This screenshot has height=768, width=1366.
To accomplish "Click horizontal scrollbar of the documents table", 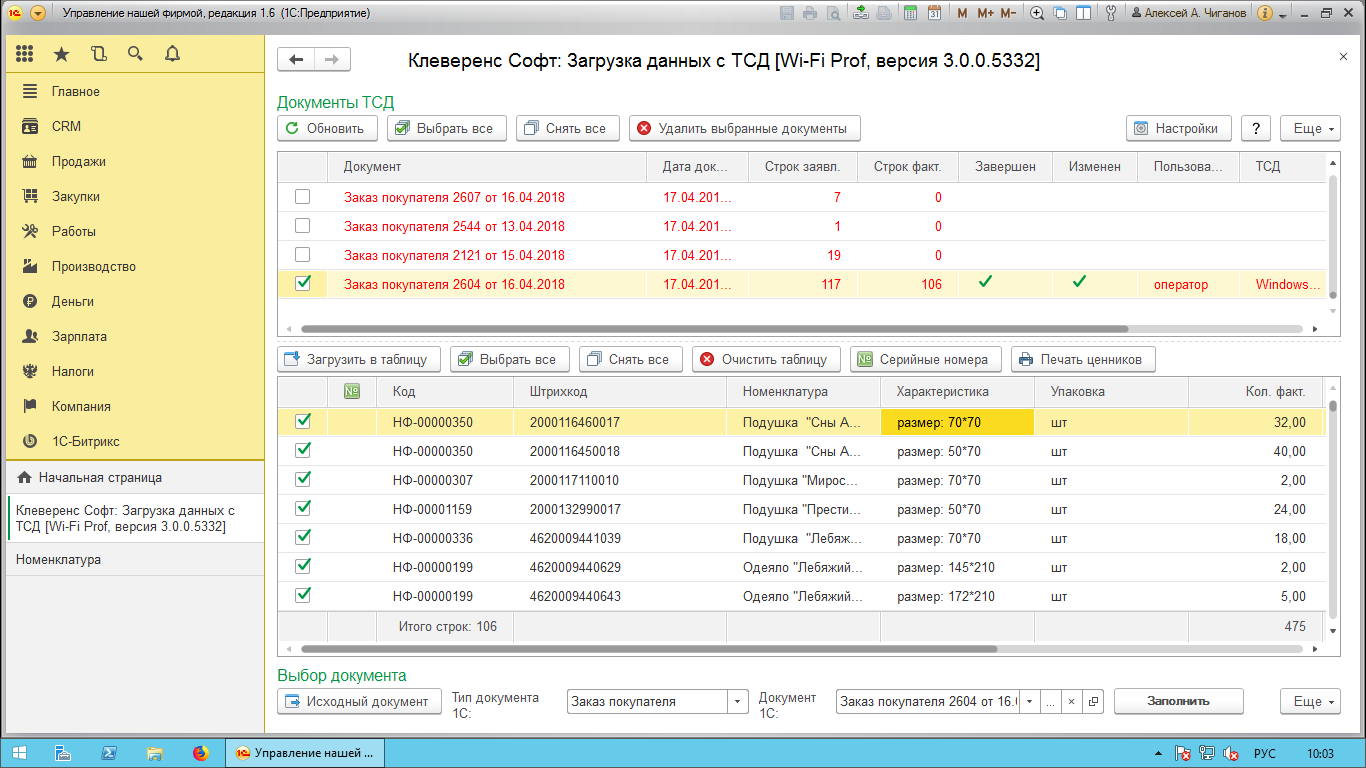I will point(714,328).
